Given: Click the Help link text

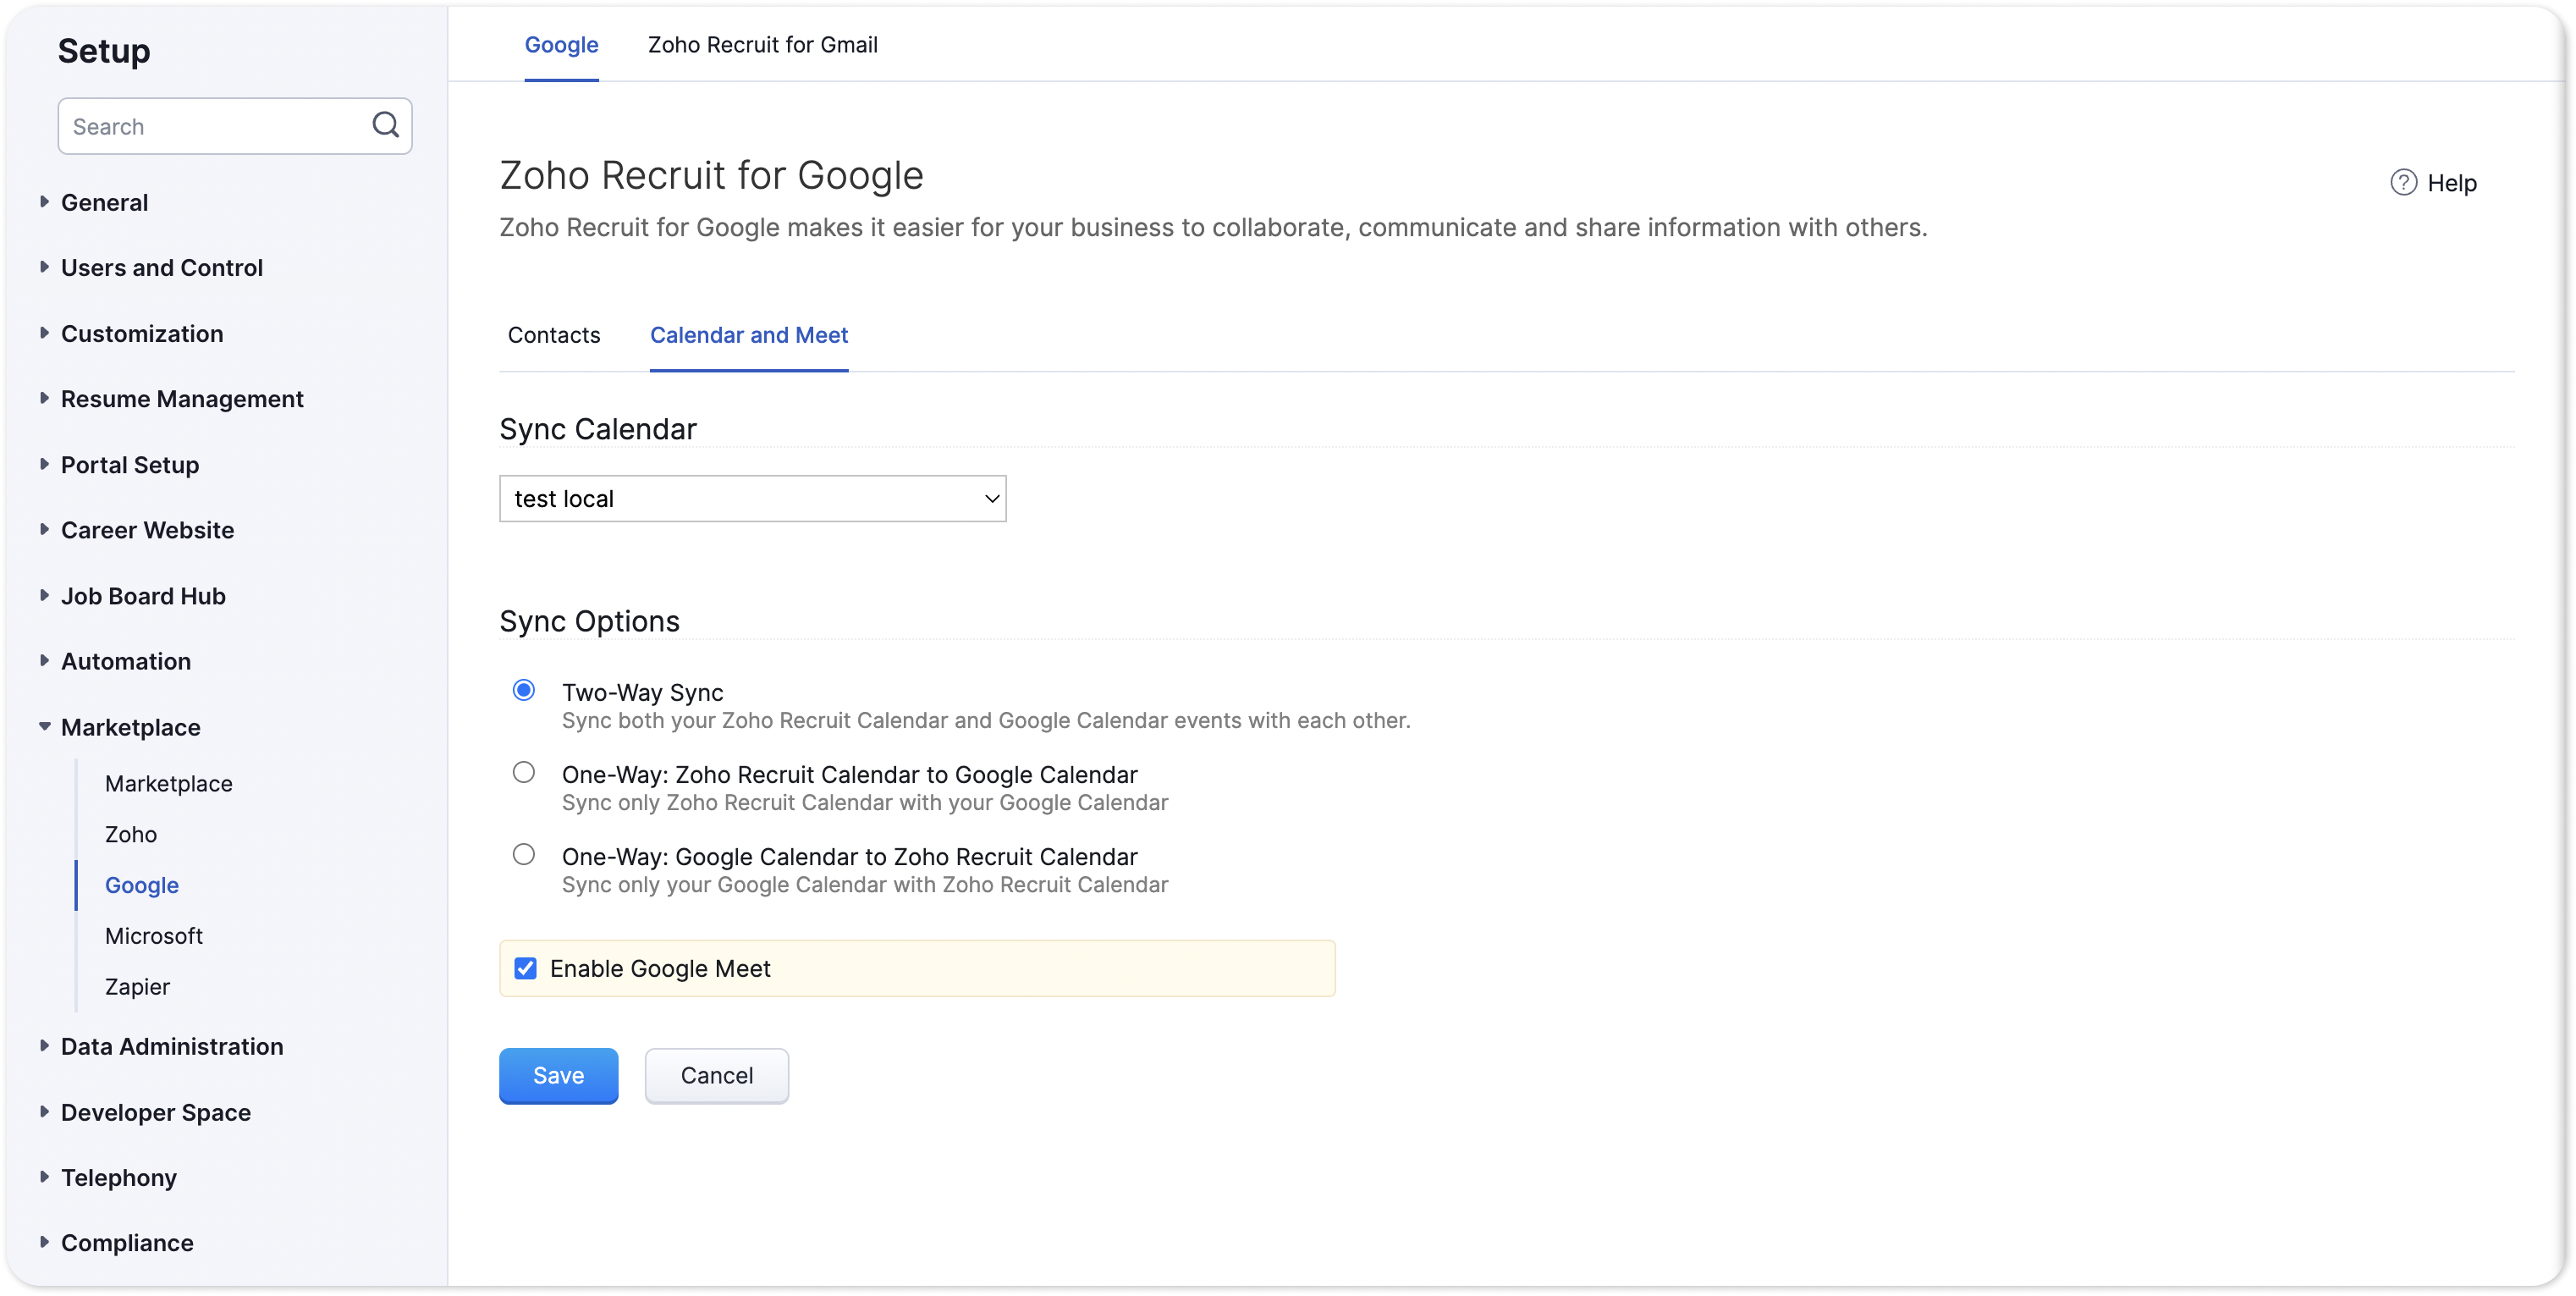Looking at the screenshot, I should pyautogui.click(x=2452, y=183).
